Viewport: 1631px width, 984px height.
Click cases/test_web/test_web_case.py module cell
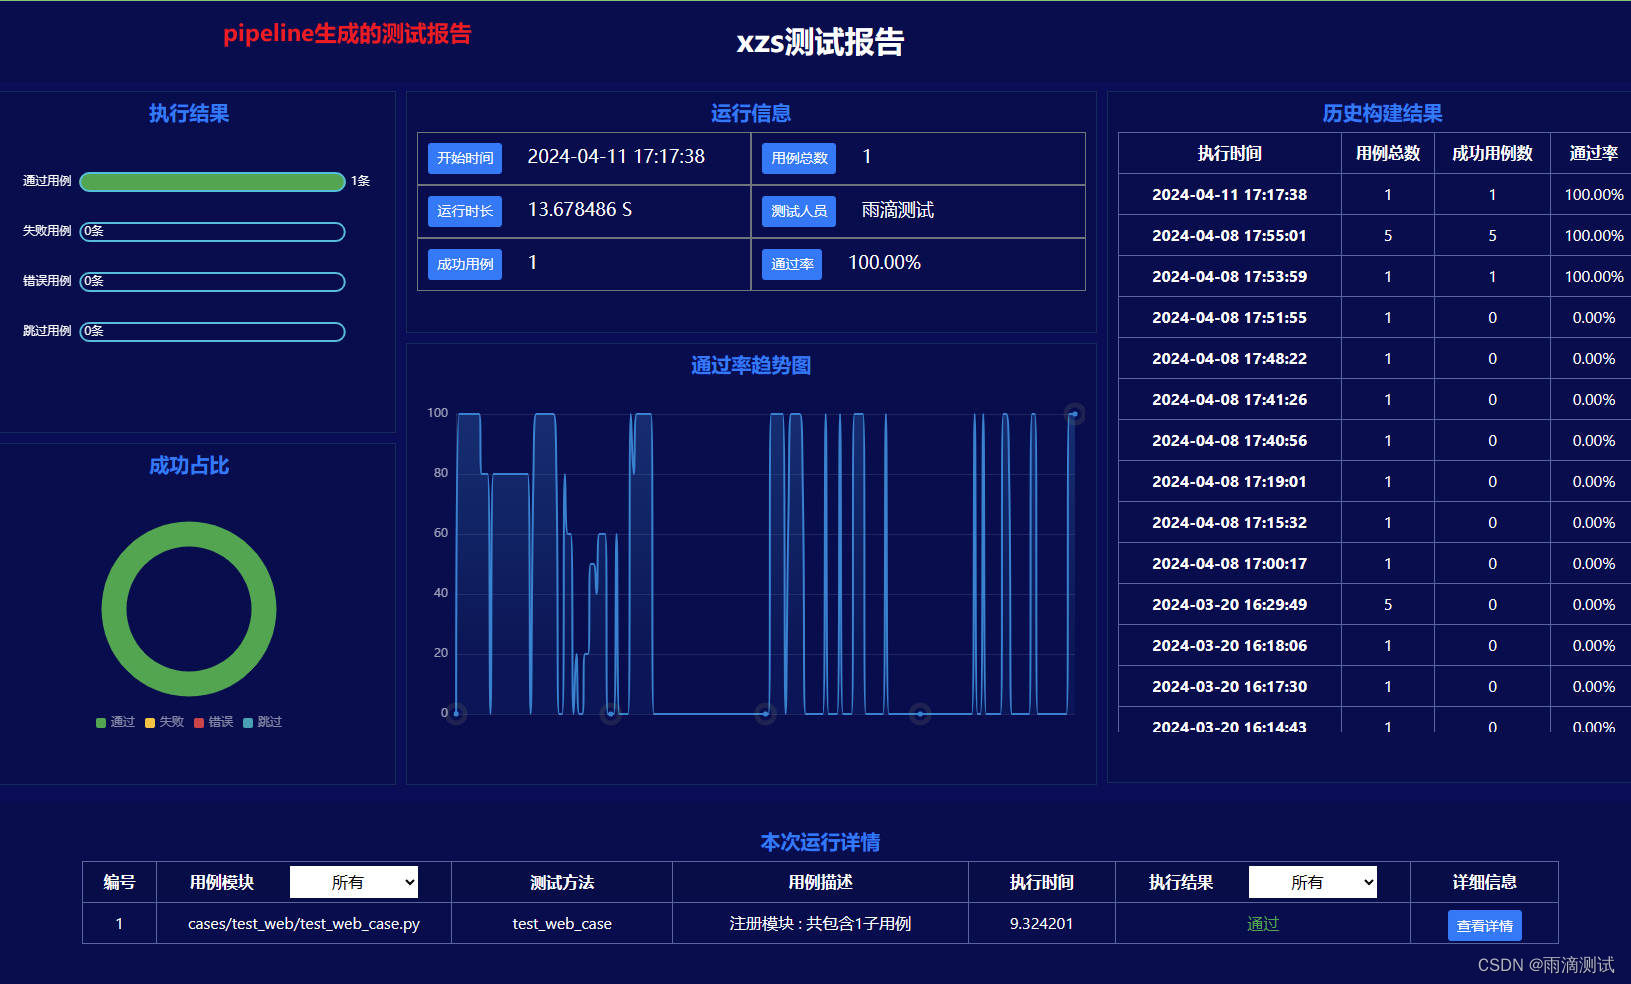(x=304, y=924)
